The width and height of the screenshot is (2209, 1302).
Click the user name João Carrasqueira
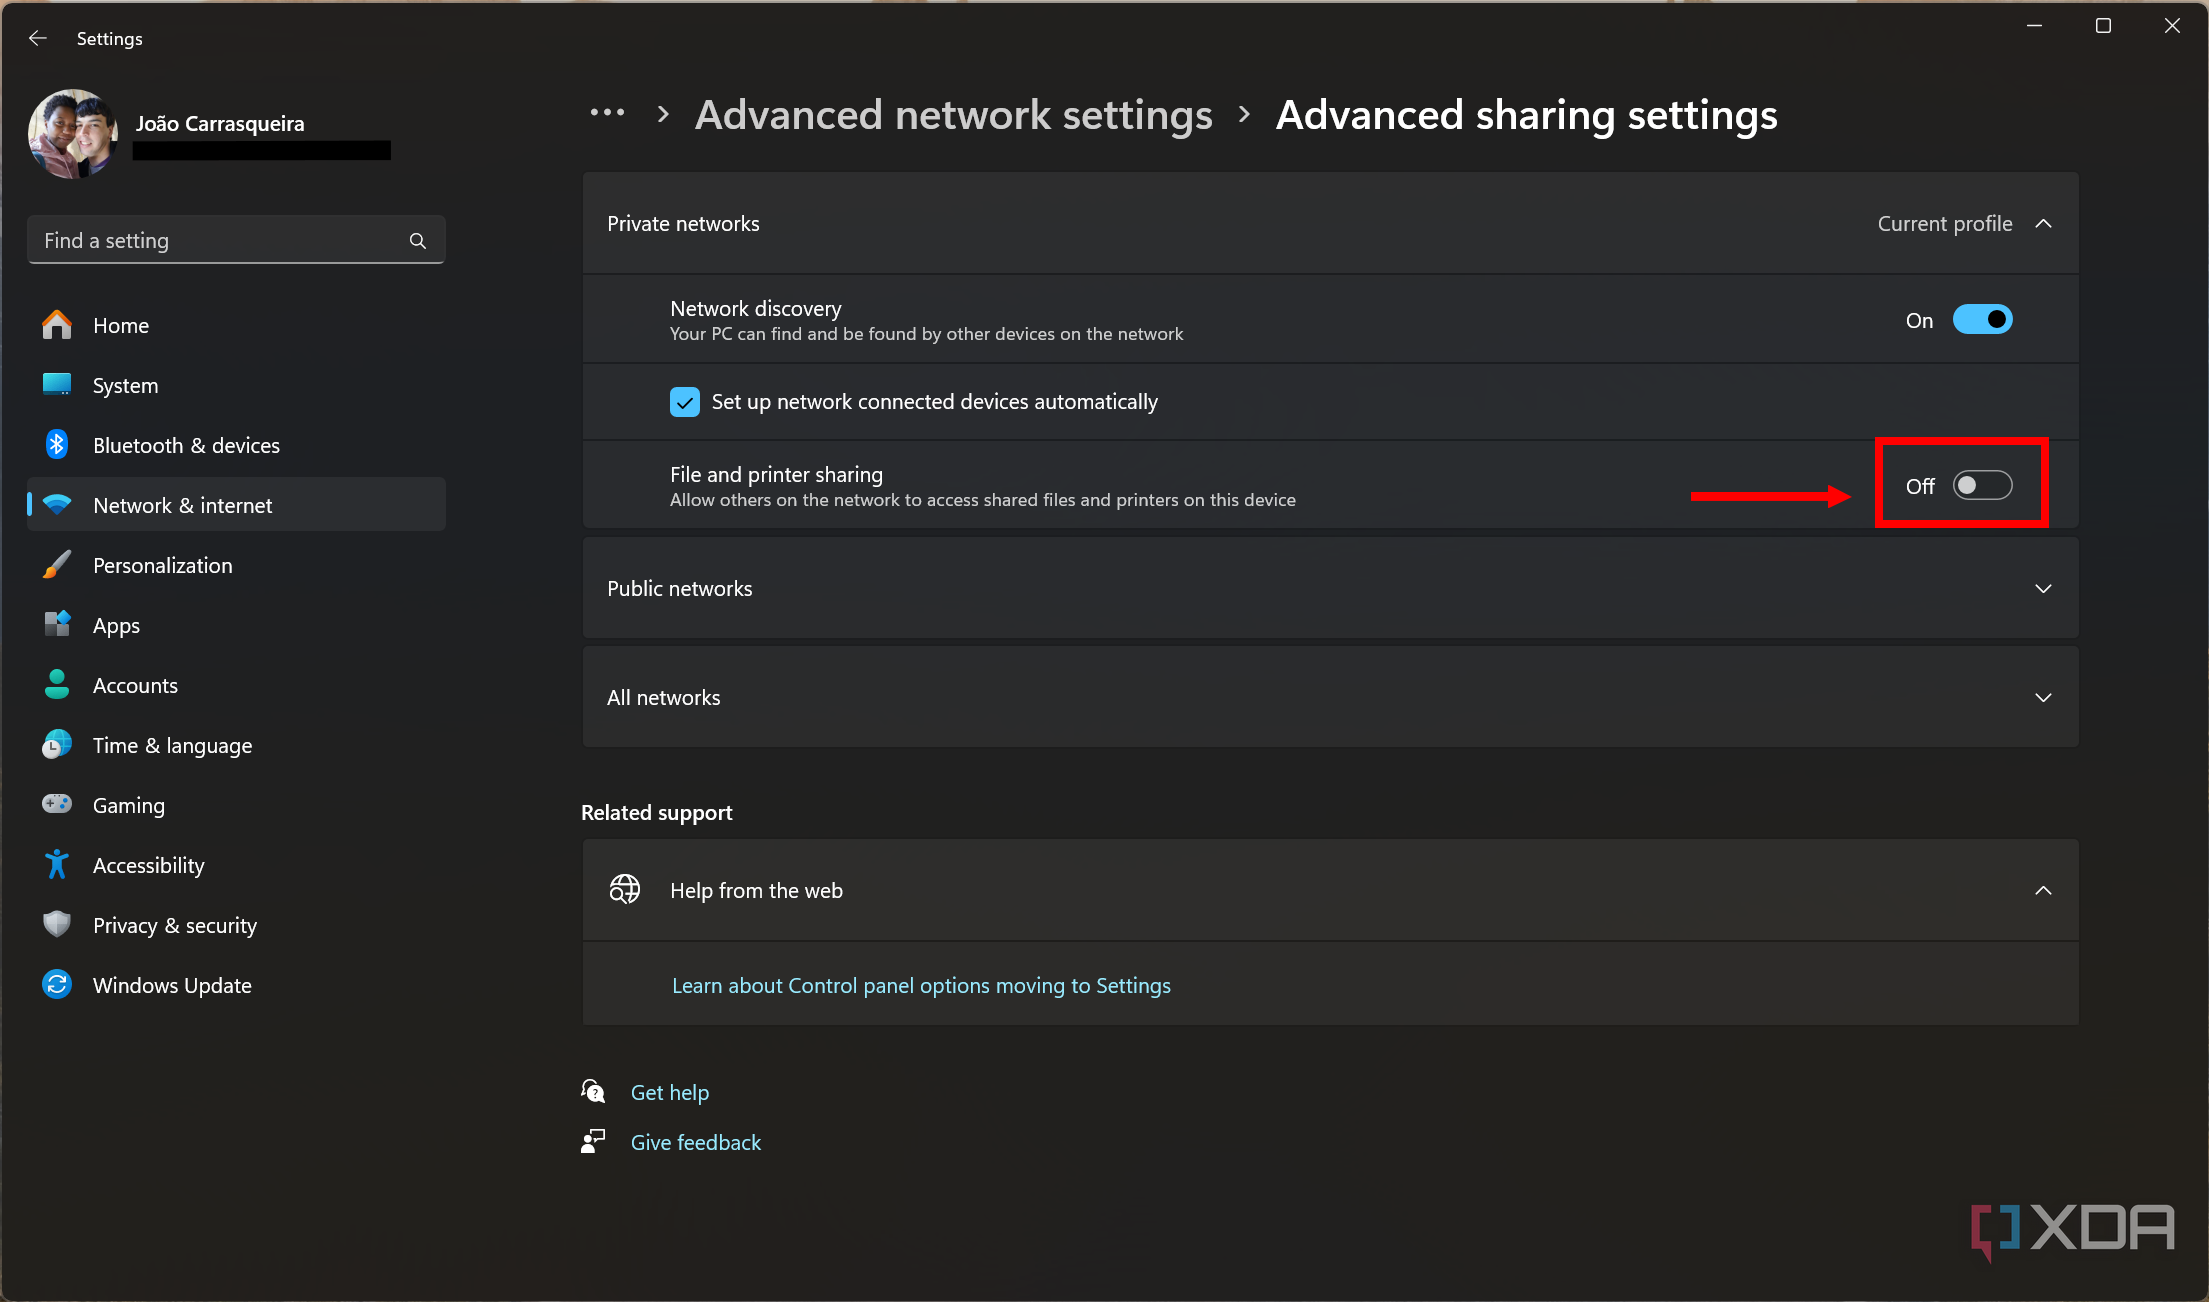click(220, 123)
